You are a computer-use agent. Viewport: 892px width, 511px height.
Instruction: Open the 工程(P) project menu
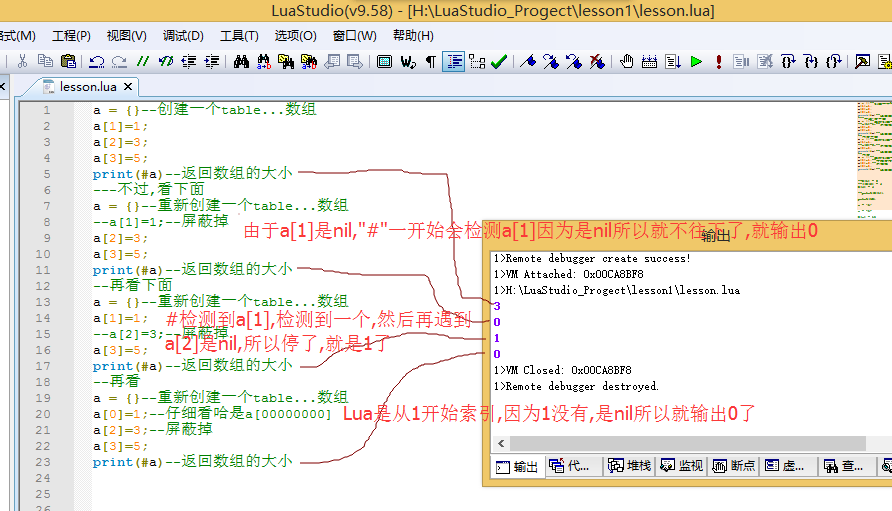click(x=71, y=36)
